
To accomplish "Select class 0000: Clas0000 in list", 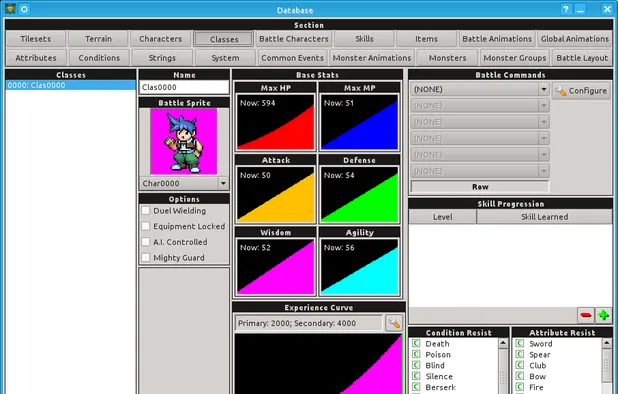I will [71, 85].
